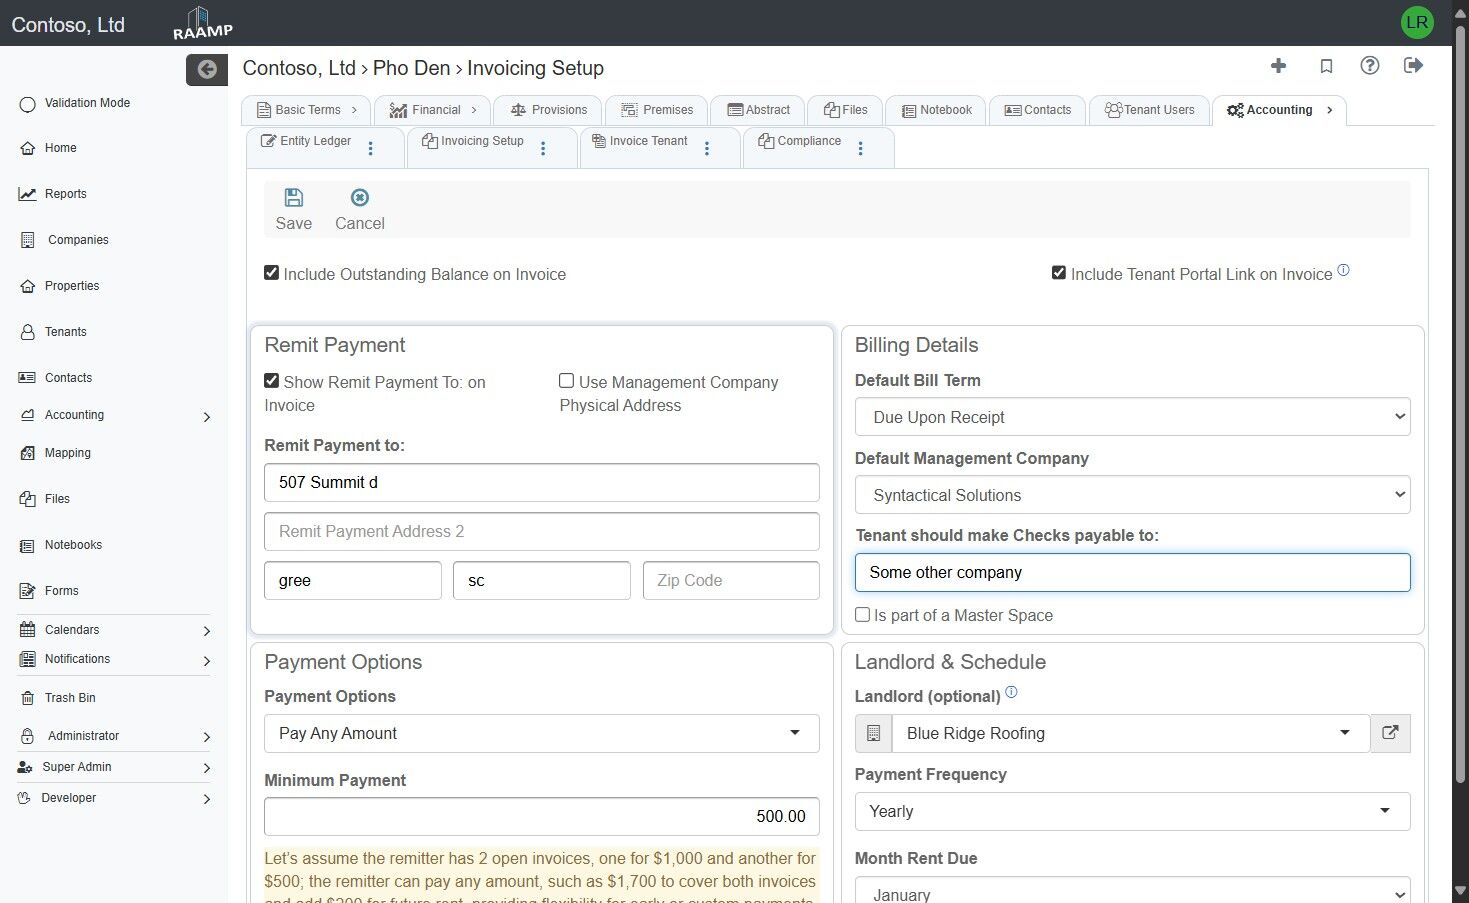The width and height of the screenshot is (1469, 903).
Task: Open the Properties sidebar link
Action: pyautogui.click(x=72, y=286)
